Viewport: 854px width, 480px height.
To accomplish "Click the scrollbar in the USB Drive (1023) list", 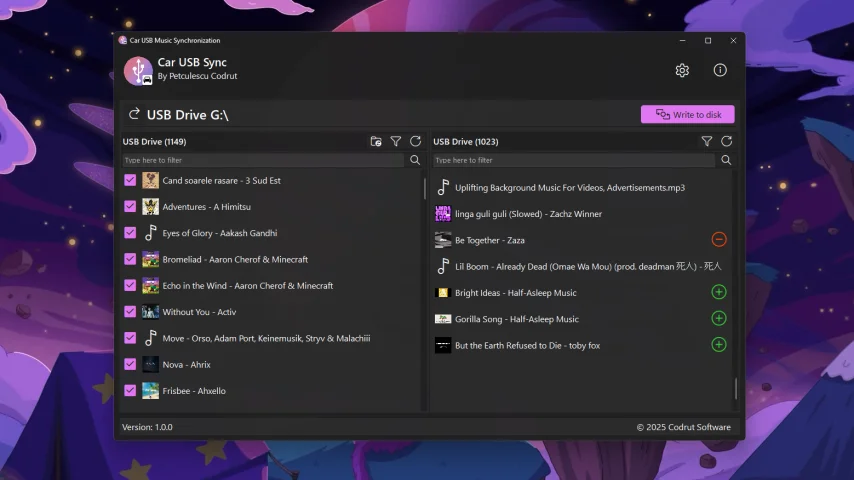I will point(736,388).
